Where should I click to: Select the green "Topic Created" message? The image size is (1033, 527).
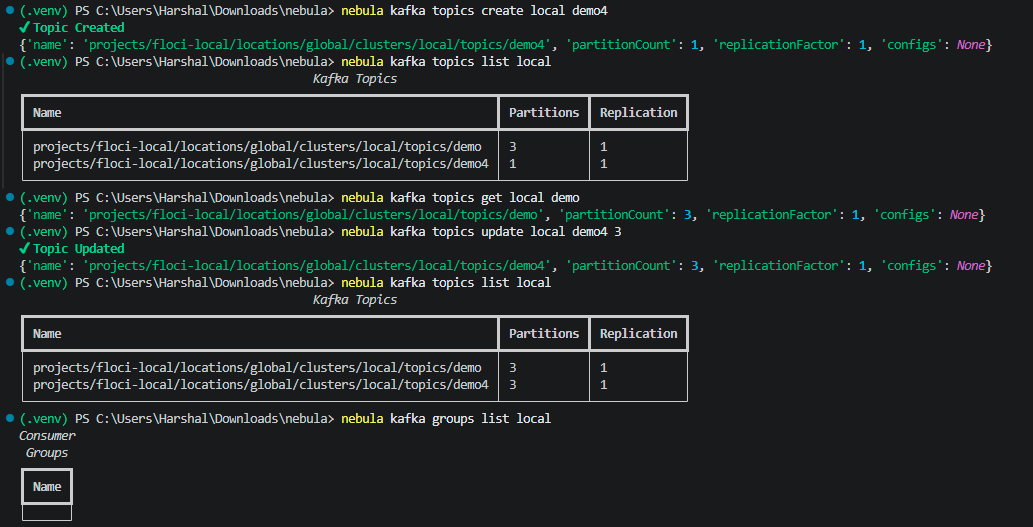tap(78, 28)
